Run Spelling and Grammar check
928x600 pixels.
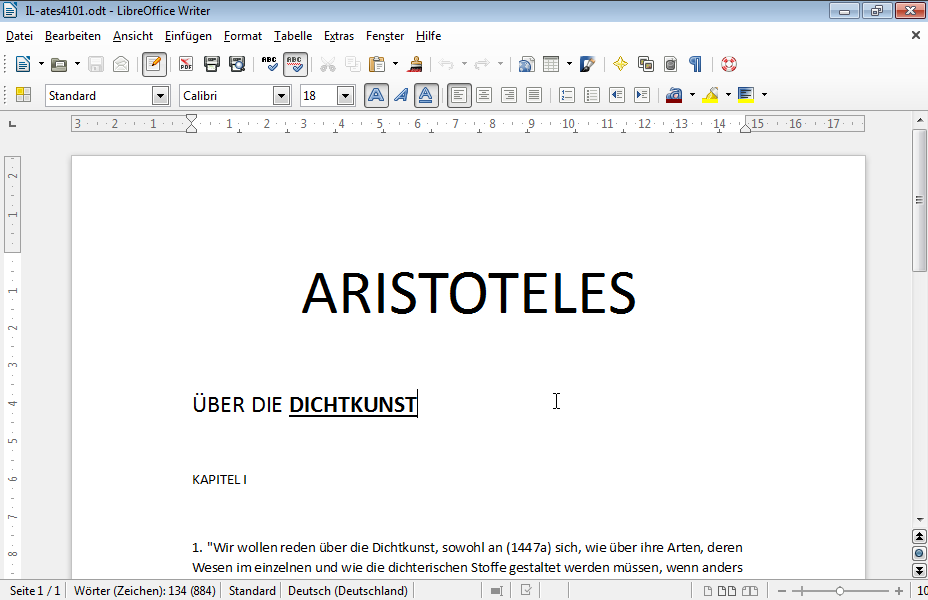tap(269, 64)
